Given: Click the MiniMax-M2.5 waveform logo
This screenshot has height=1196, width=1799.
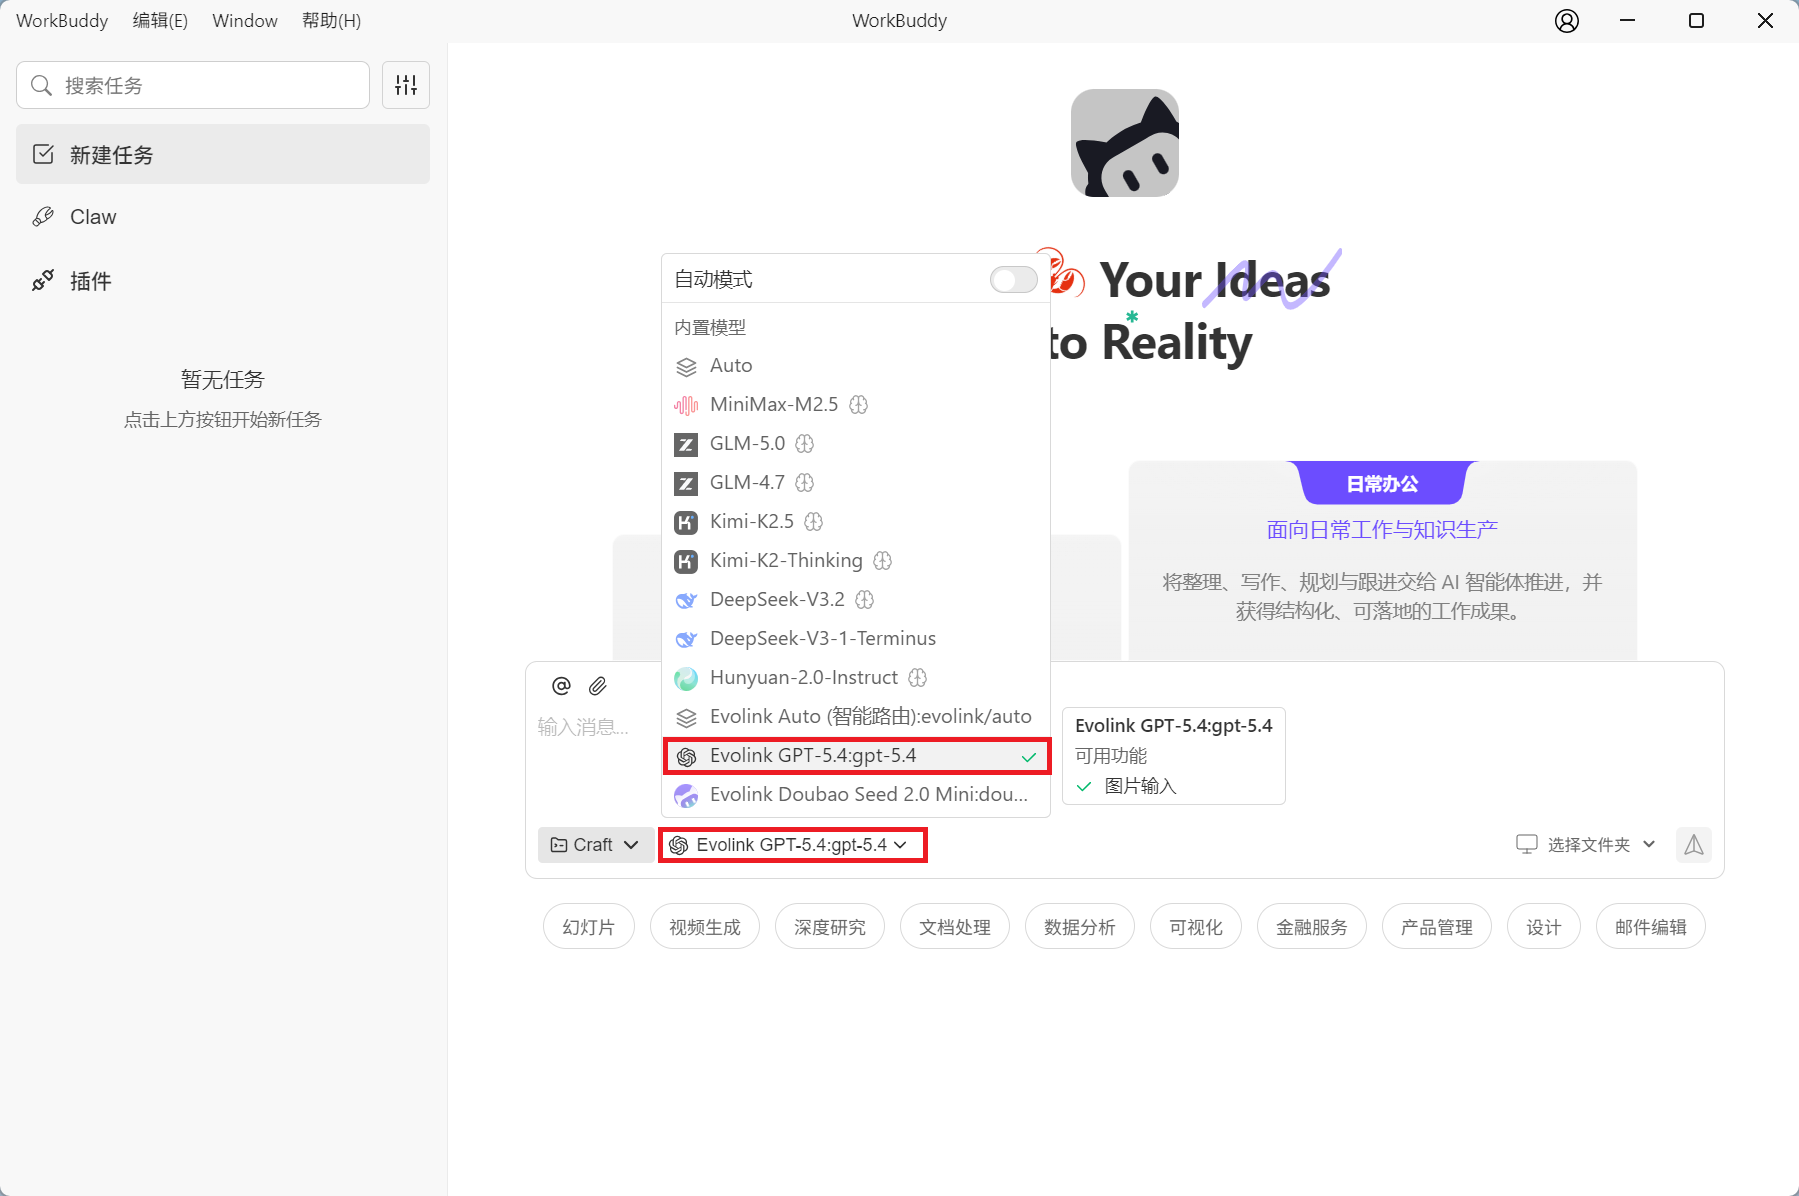Looking at the screenshot, I should tap(686, 405).
